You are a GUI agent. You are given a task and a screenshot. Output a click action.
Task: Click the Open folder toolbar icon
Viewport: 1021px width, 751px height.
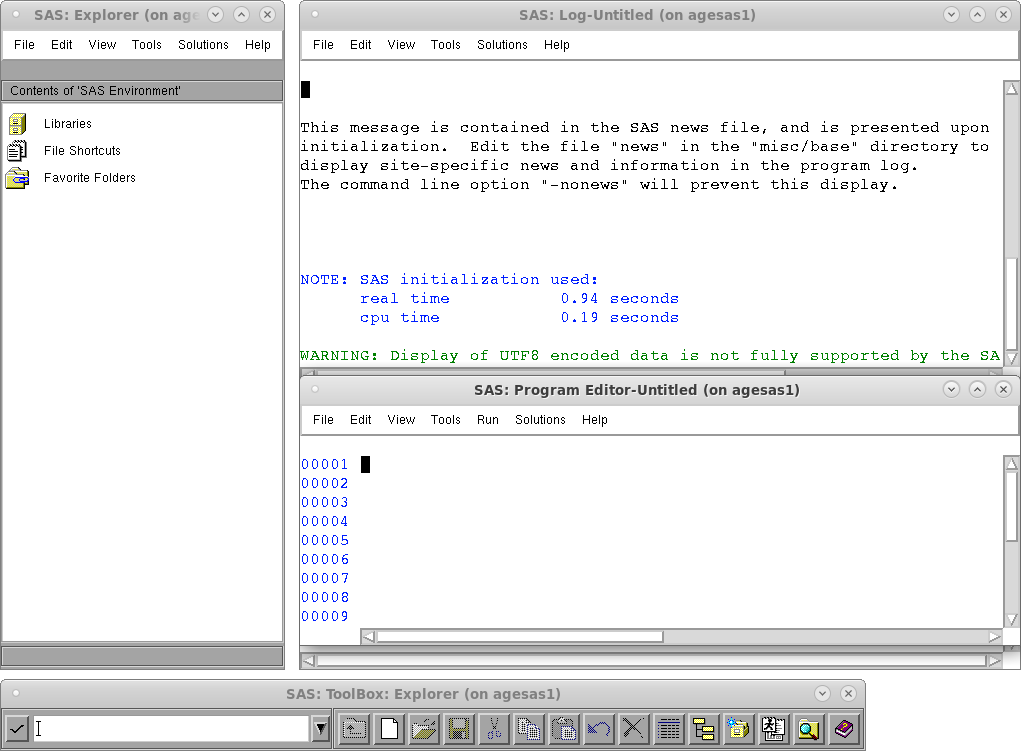tap(424, 729)
